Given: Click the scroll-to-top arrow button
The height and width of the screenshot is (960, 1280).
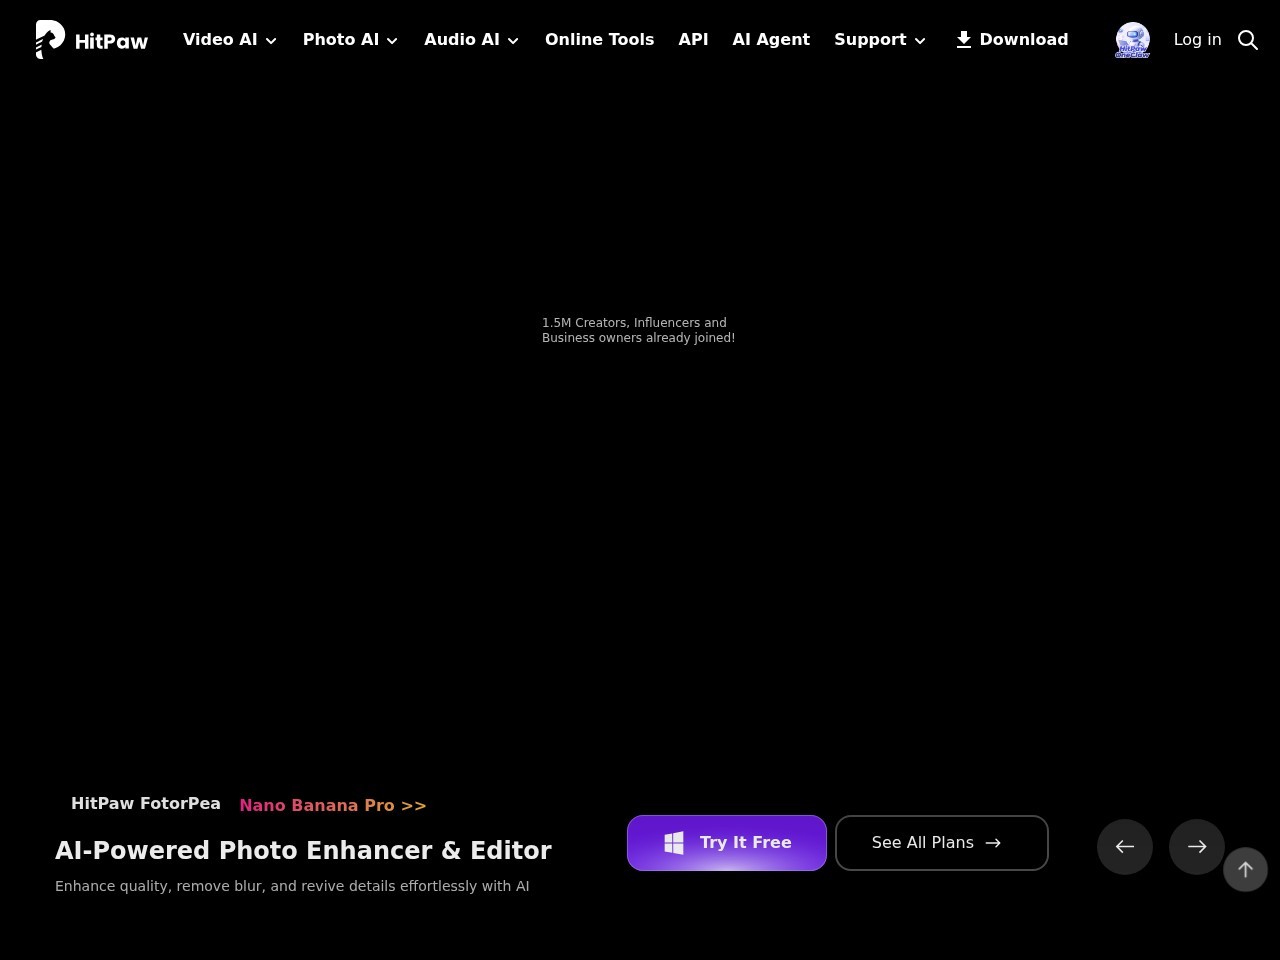Looking at the screenshot, I should (1245, 870).
